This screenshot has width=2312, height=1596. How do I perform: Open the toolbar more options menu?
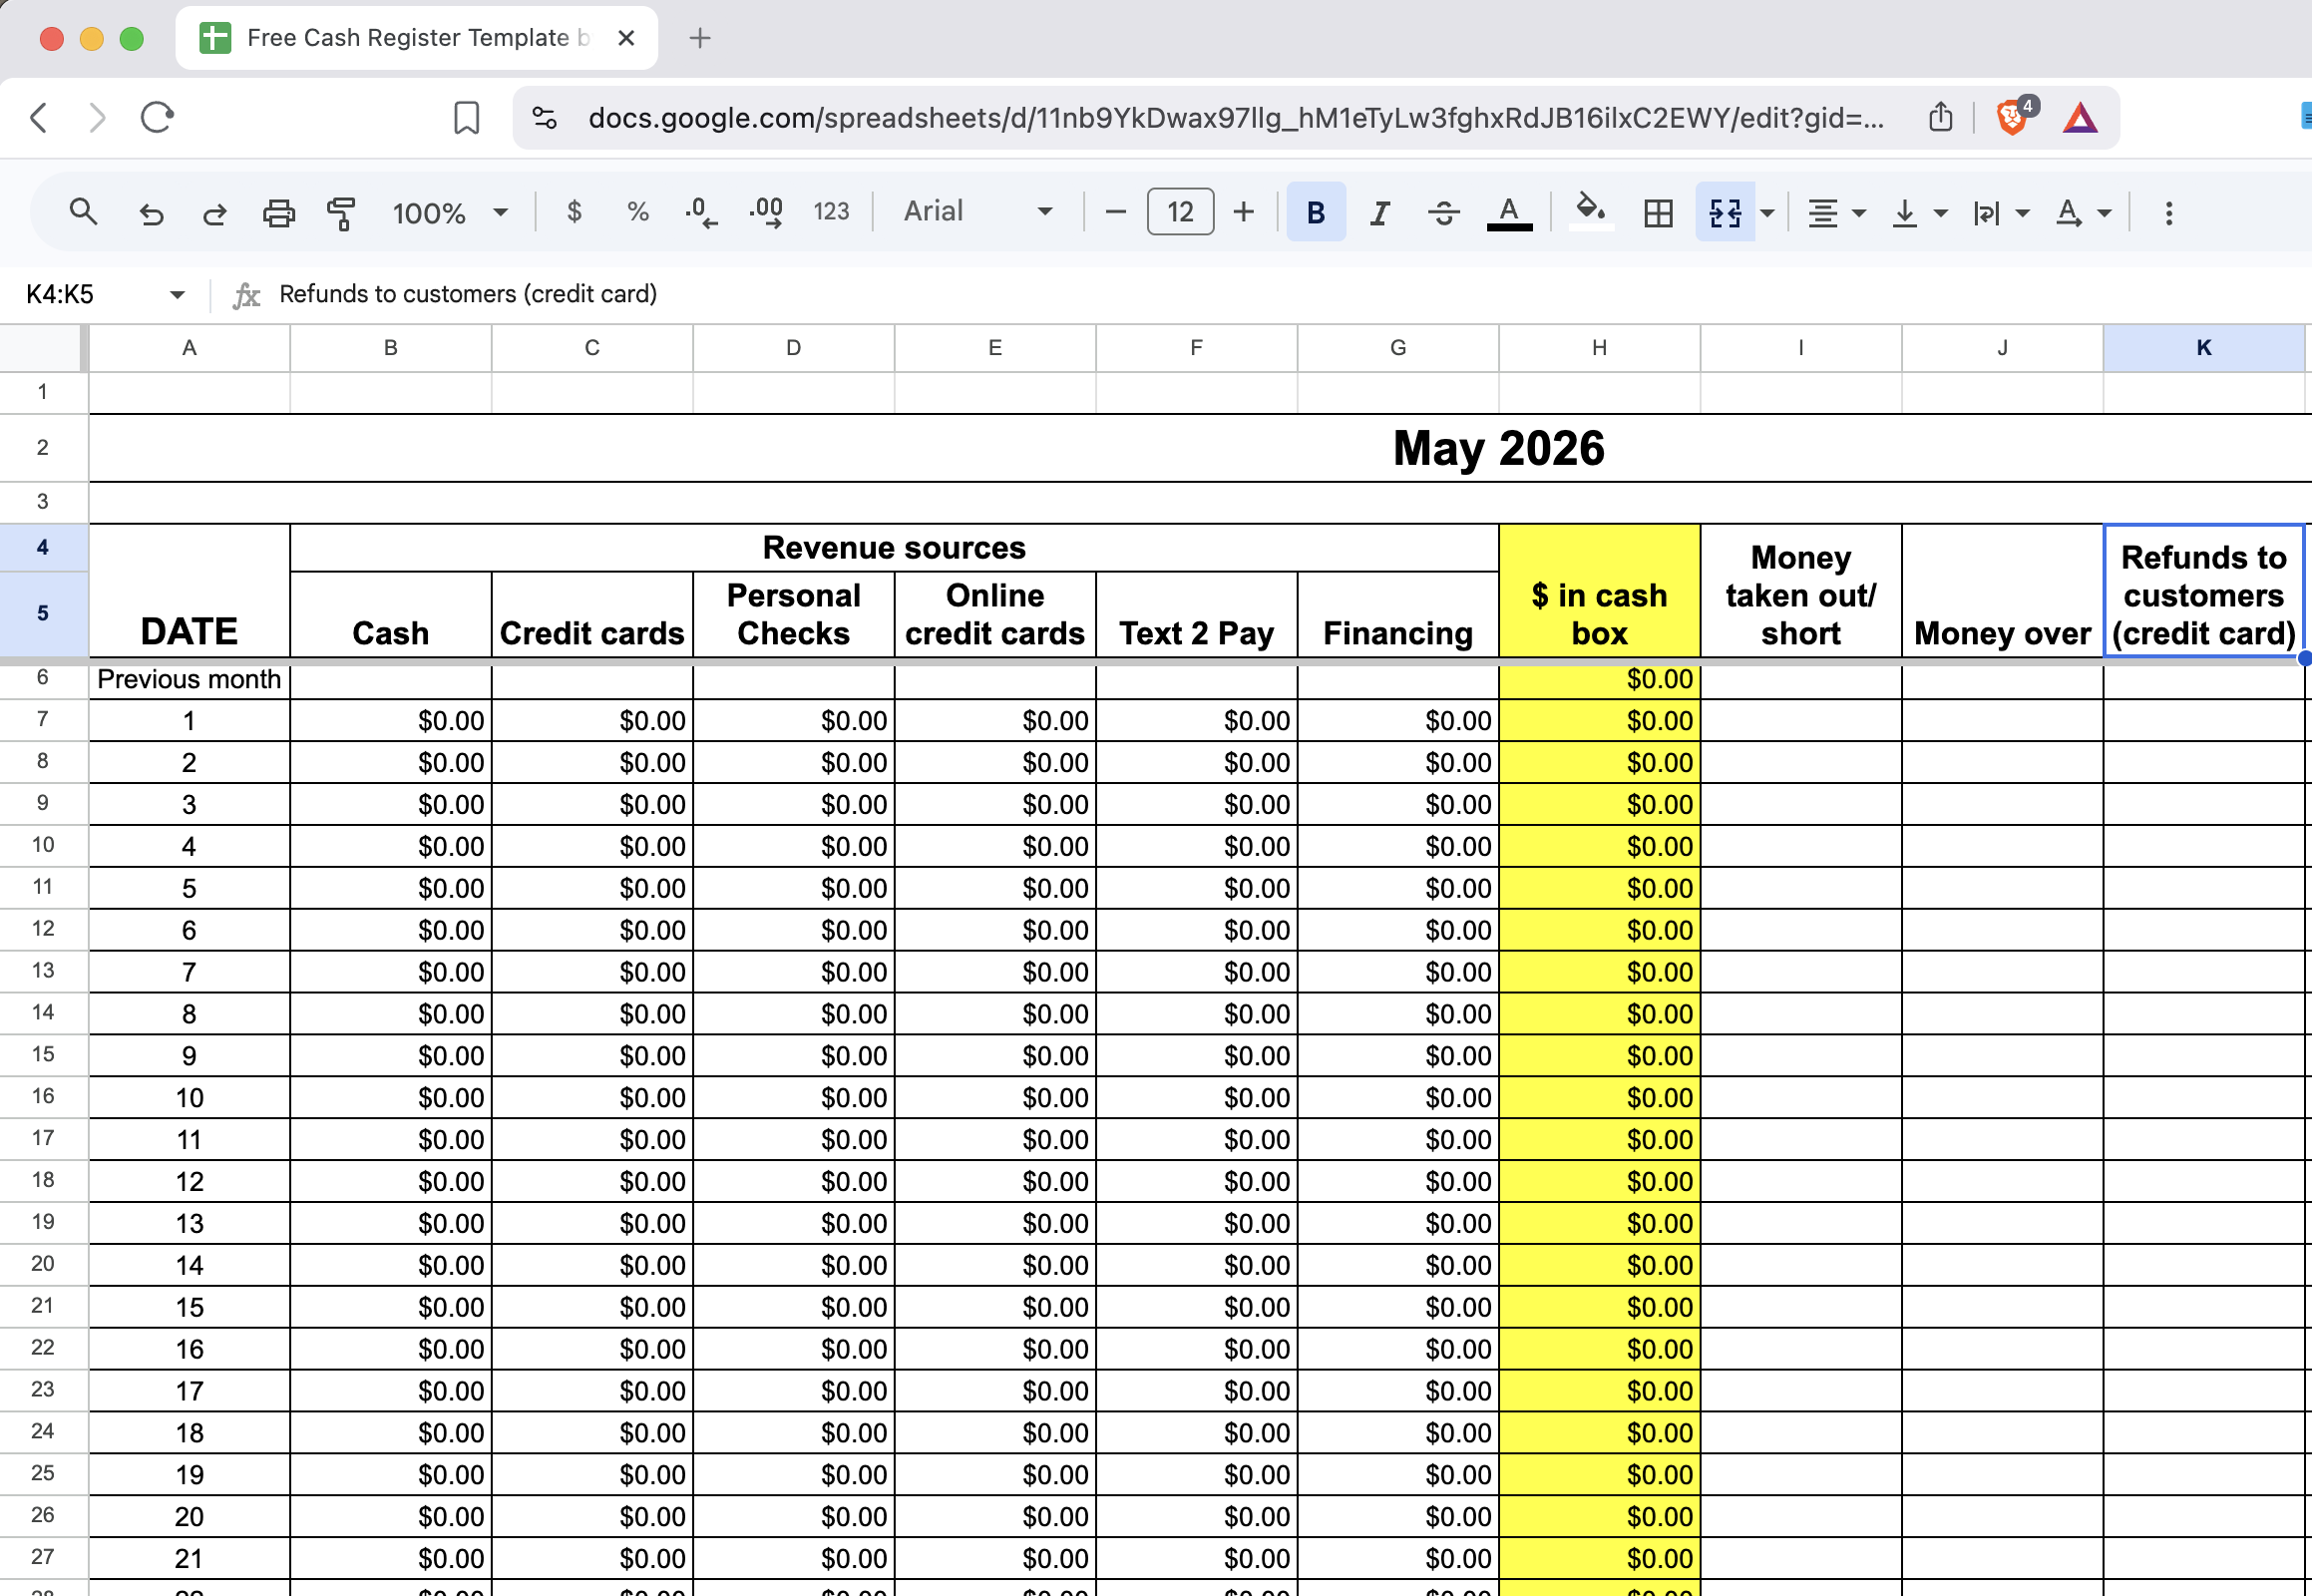[2168, 213]
